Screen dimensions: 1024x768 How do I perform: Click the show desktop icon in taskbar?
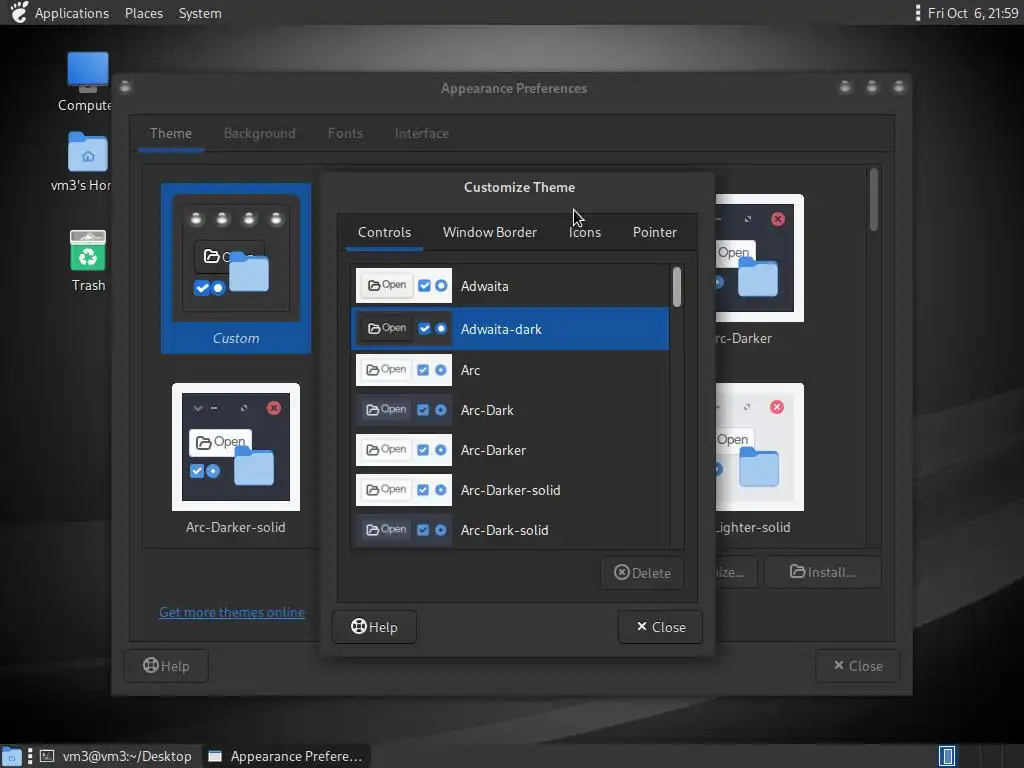(x=12, y=756)
